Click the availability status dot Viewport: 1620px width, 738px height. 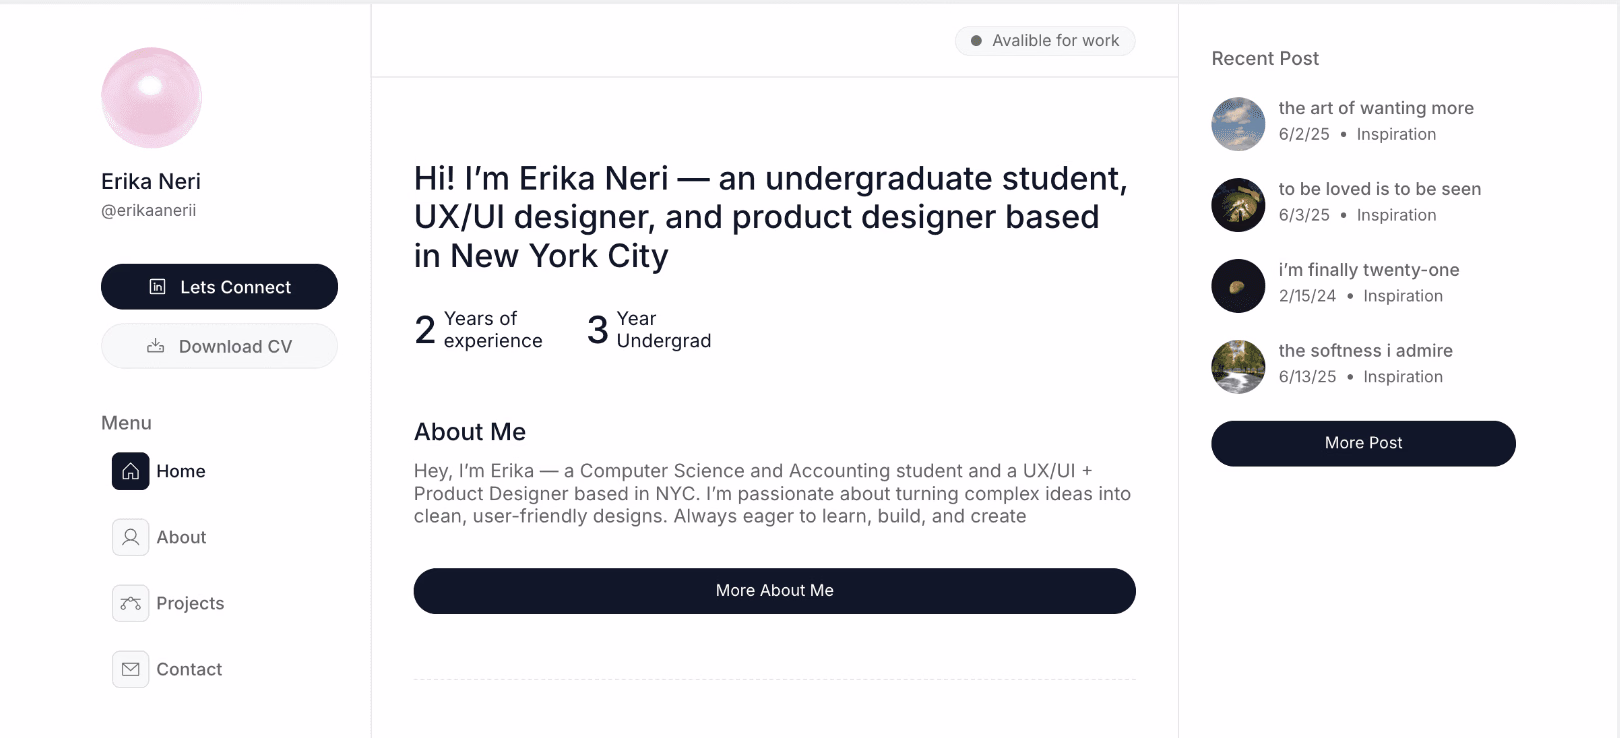pos(975,40)
